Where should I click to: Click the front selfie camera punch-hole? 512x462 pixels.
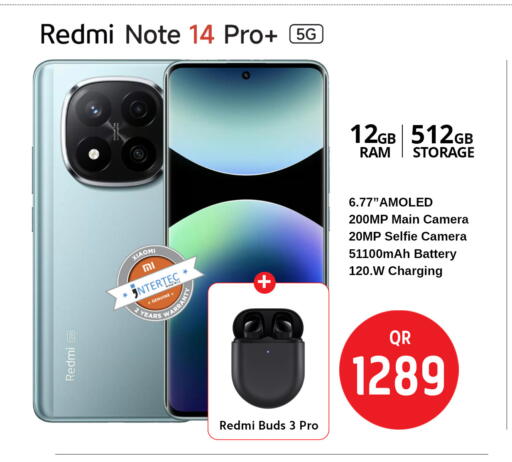pyautogui.click(x=246, y=75)
